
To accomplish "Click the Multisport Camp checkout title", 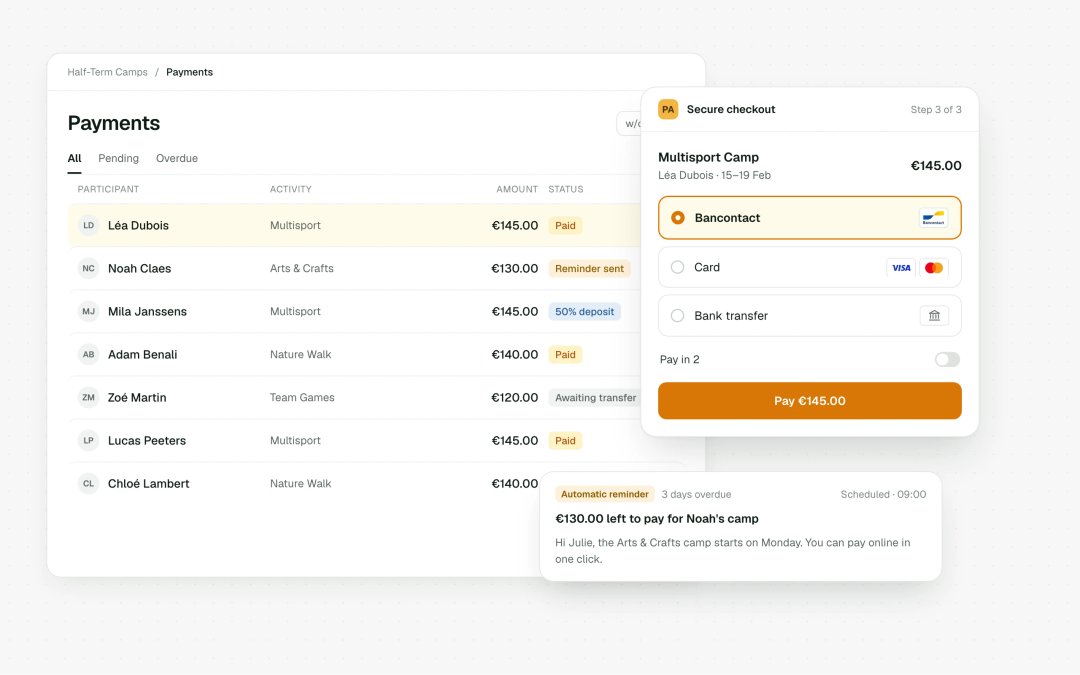I will (x=709, y=157).
